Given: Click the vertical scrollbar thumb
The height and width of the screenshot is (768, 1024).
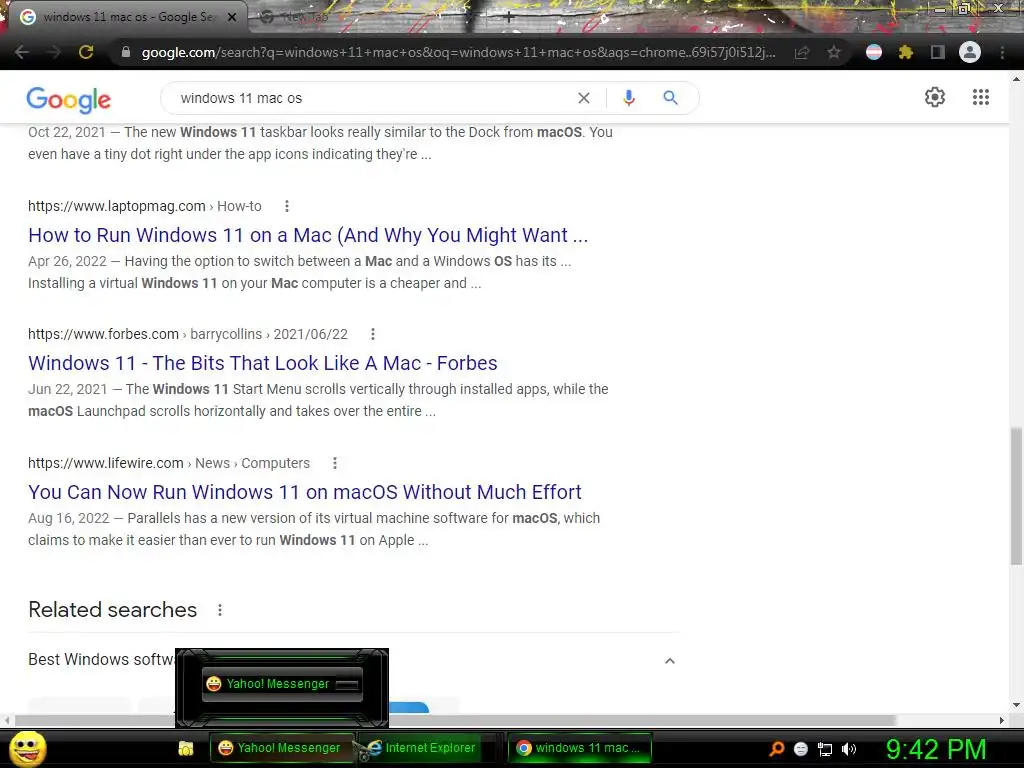Looking at the screenshot, I should point(1016,496).
